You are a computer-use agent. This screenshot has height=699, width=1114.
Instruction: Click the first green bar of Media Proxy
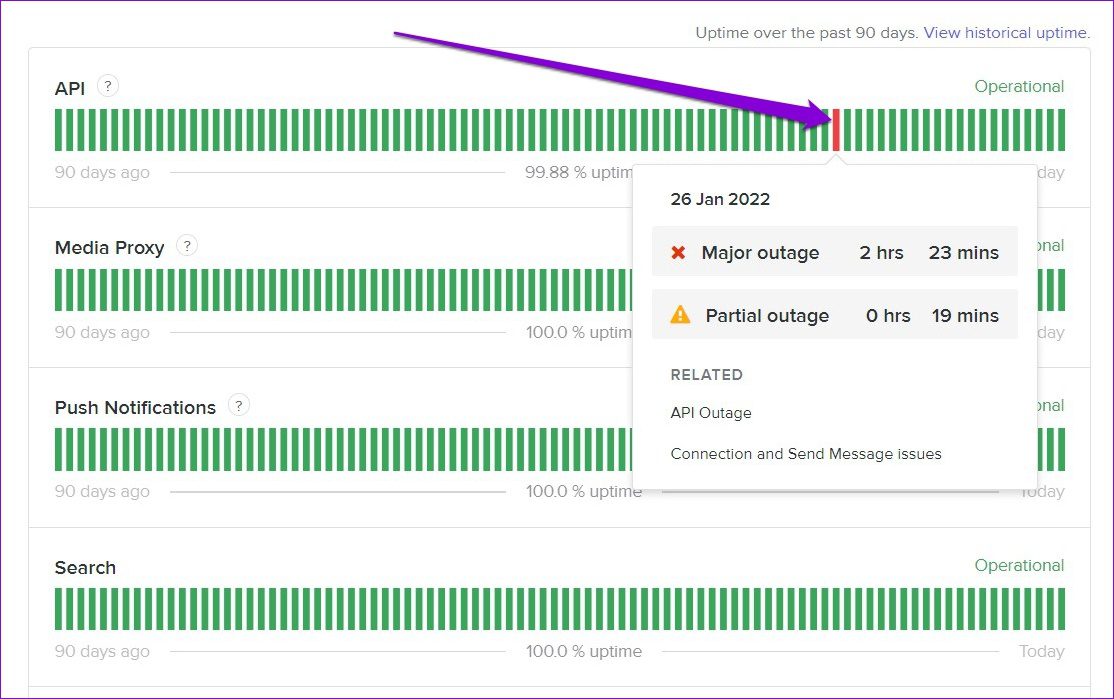59,290
